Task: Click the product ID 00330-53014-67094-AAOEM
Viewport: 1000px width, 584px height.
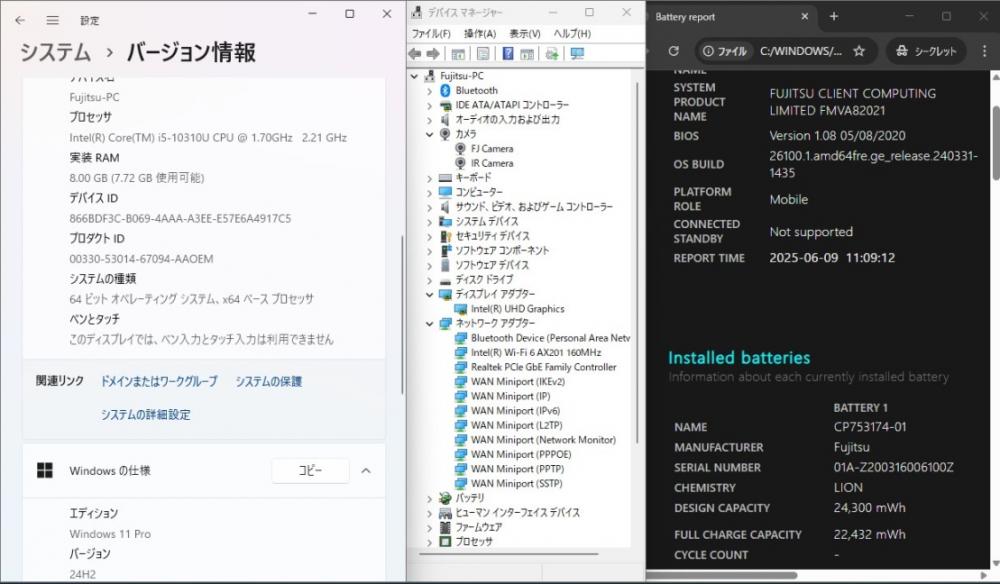Action: (142, 259)
